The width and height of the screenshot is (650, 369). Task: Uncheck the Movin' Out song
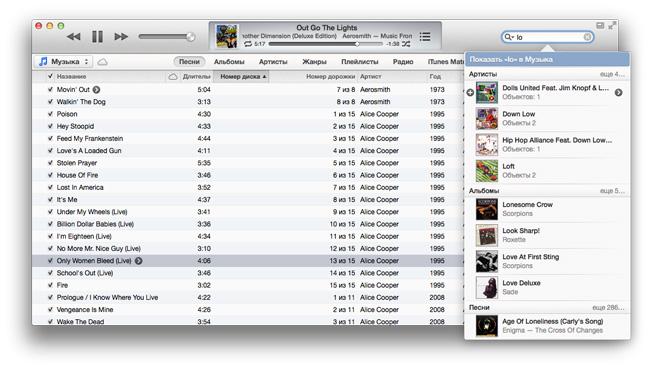point(50,89)
